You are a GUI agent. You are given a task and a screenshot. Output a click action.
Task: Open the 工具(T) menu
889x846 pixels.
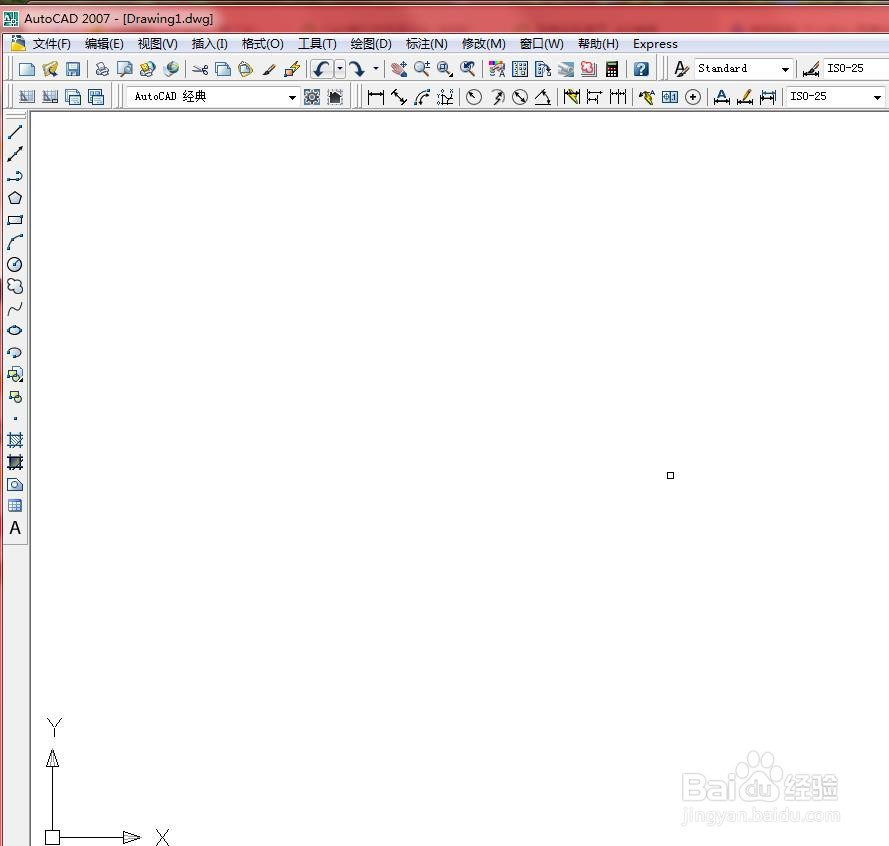click(317, 44)
